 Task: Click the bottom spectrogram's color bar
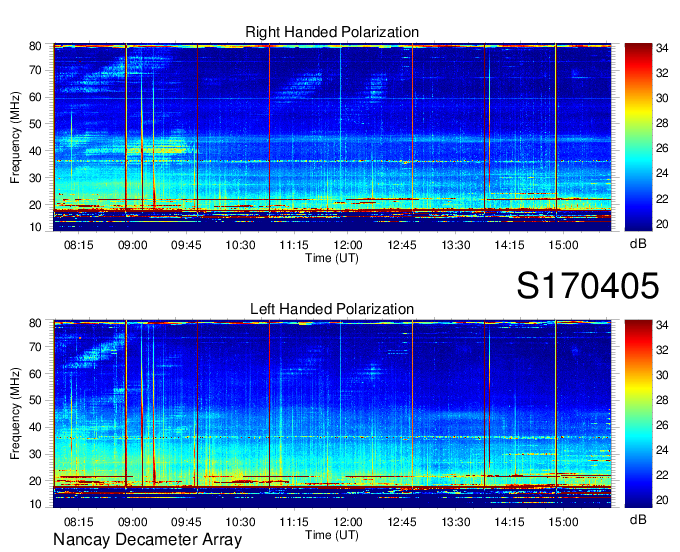click(638, 414)
